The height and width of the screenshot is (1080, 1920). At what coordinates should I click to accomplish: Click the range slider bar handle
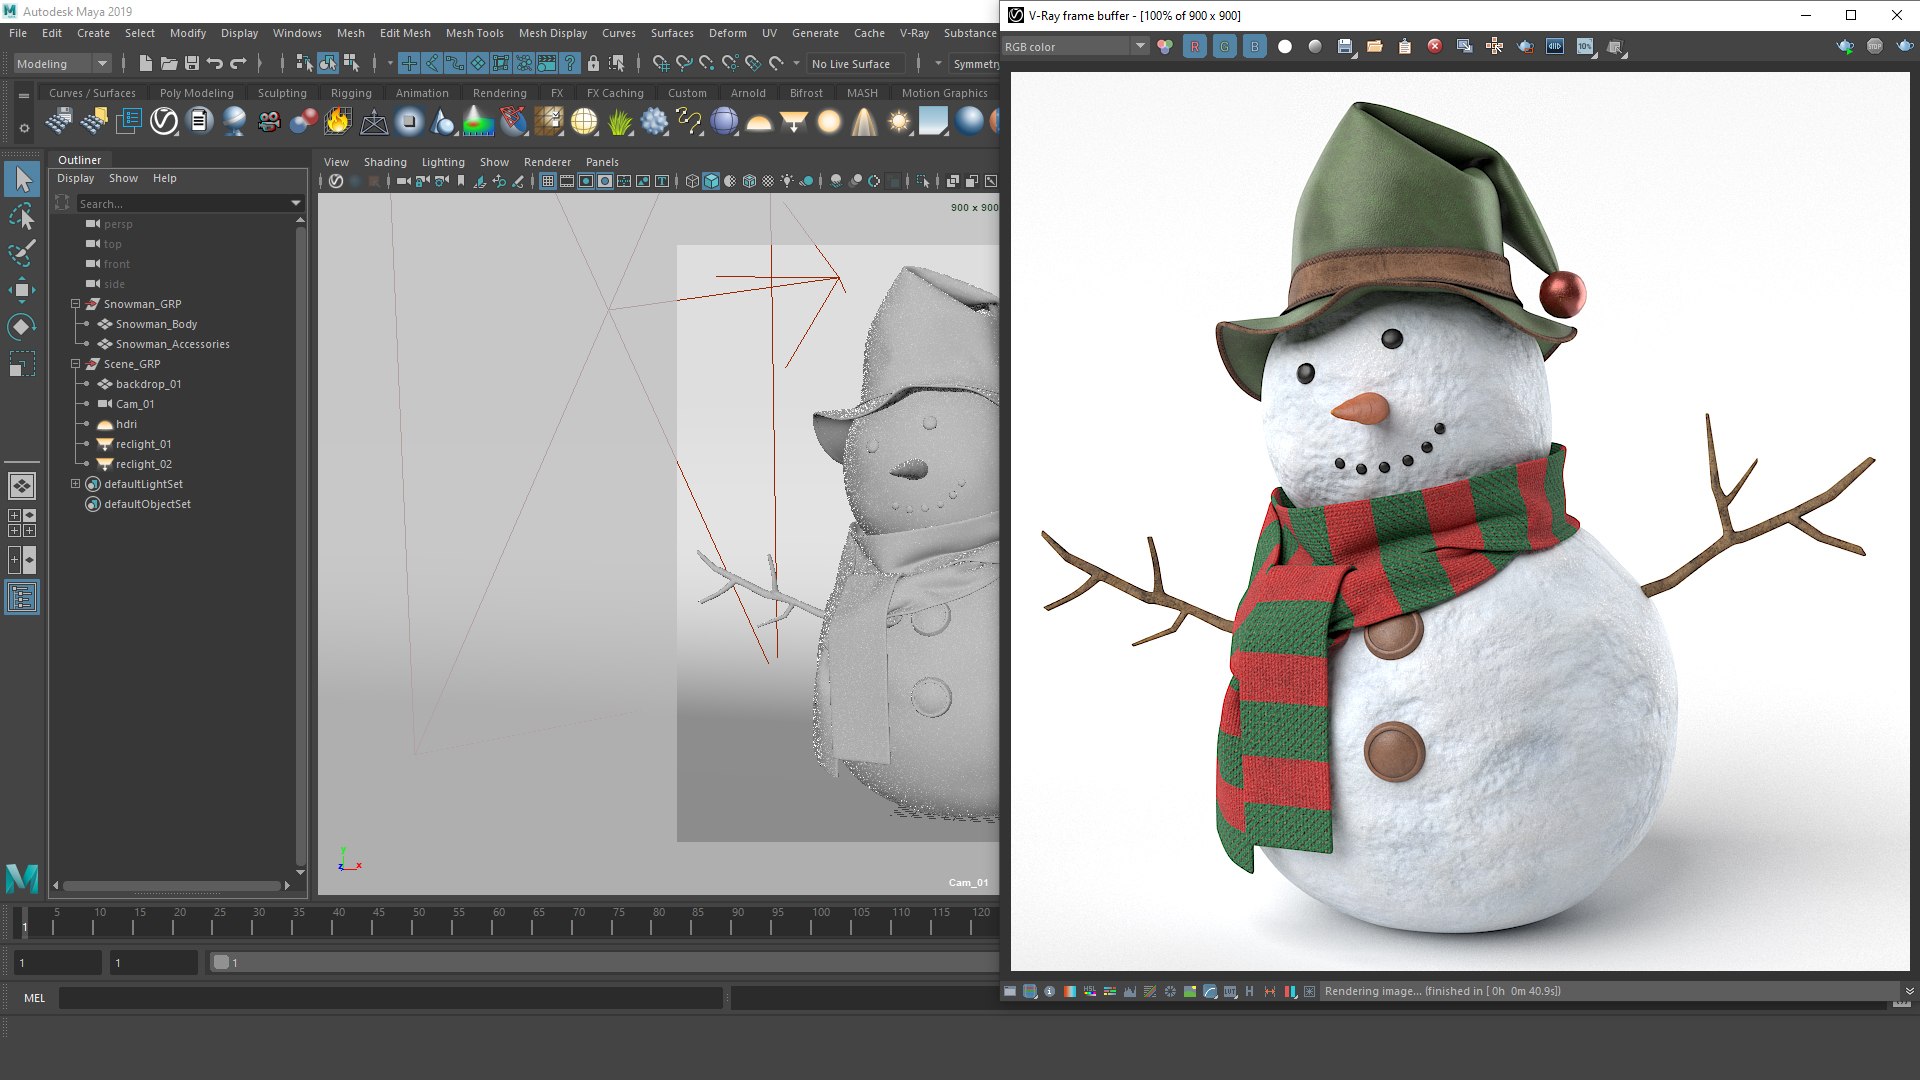click(221, 962)
